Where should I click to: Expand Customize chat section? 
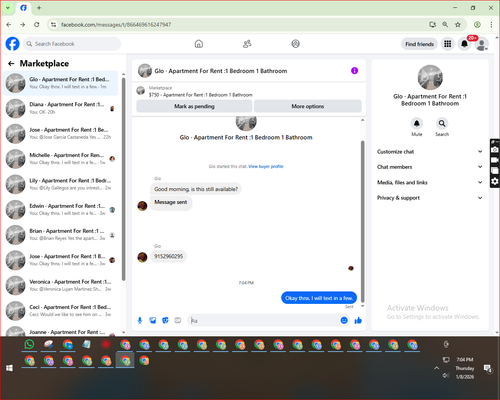point(430,152)
